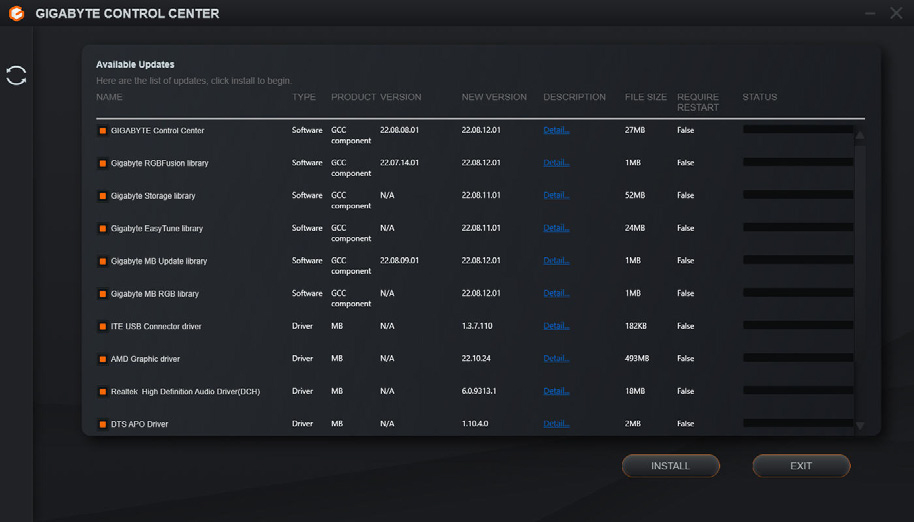914x522 pixels.
Task: Click the NAME column header
Action: (x=109, y=97)
